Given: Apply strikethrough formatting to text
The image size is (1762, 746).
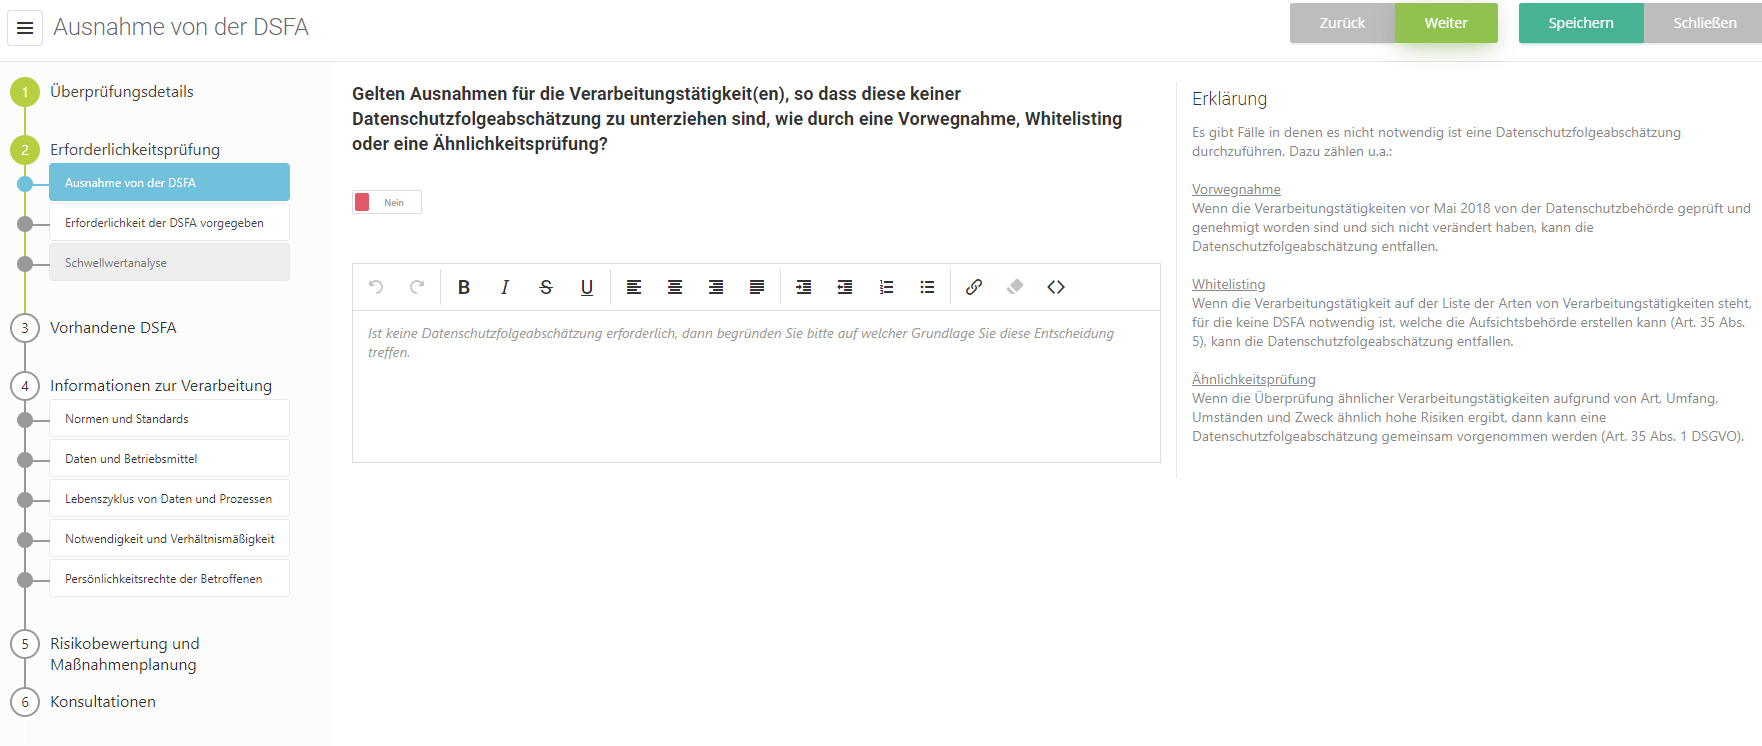Looking at the screenshot, I should pyautogui.click(x=546, y=287).
